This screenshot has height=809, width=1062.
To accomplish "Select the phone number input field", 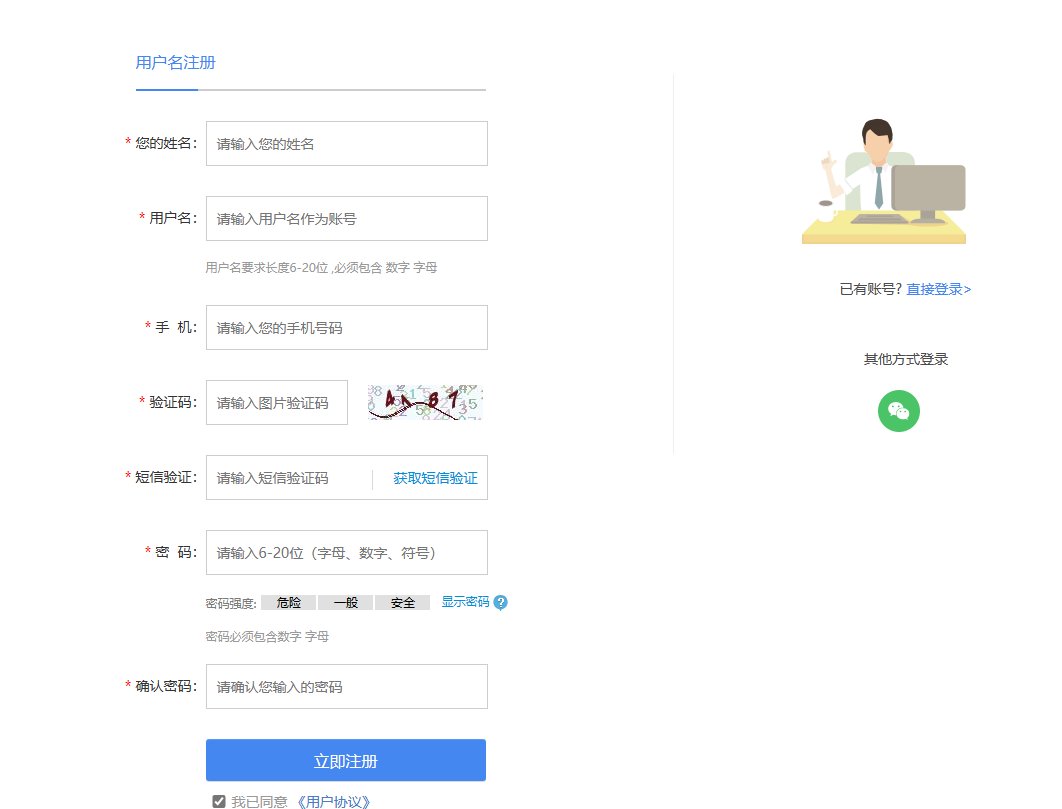I will pyautogui.click(x=346, y=327).
